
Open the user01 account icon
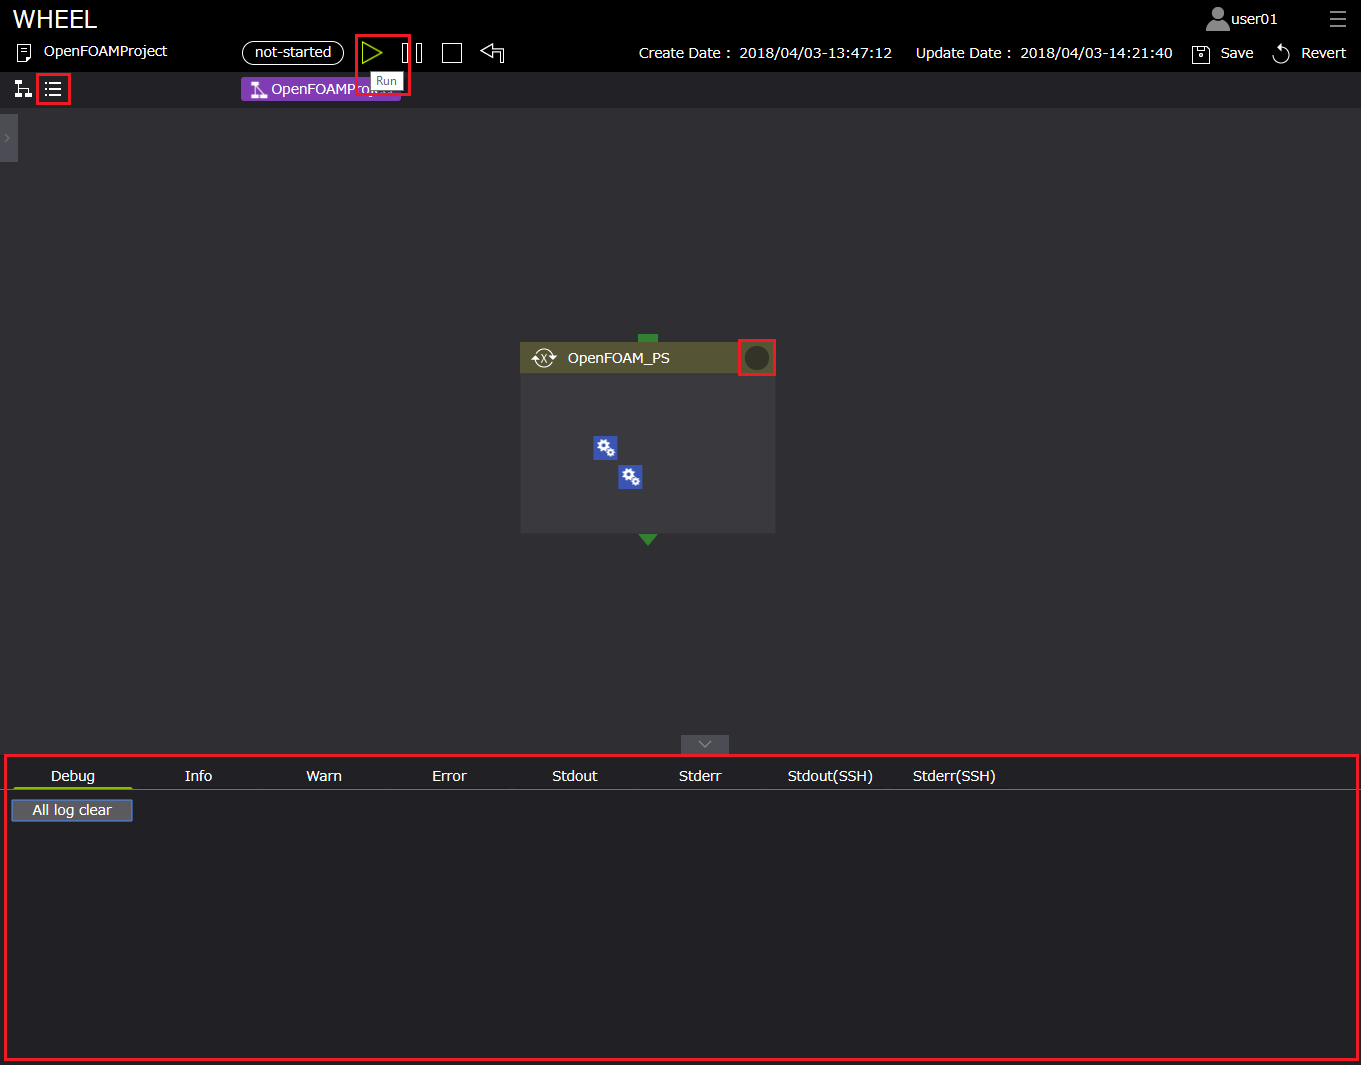pos(1217,19)
